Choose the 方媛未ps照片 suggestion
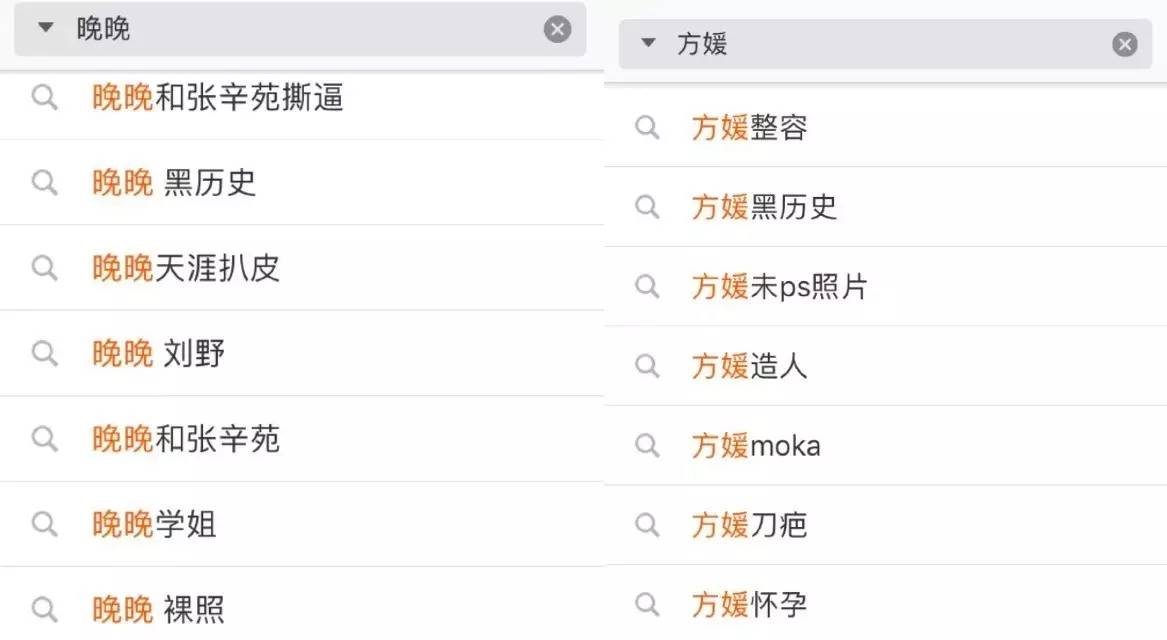The width and height of the screenshot is (1167, 640). click(779, 287)
